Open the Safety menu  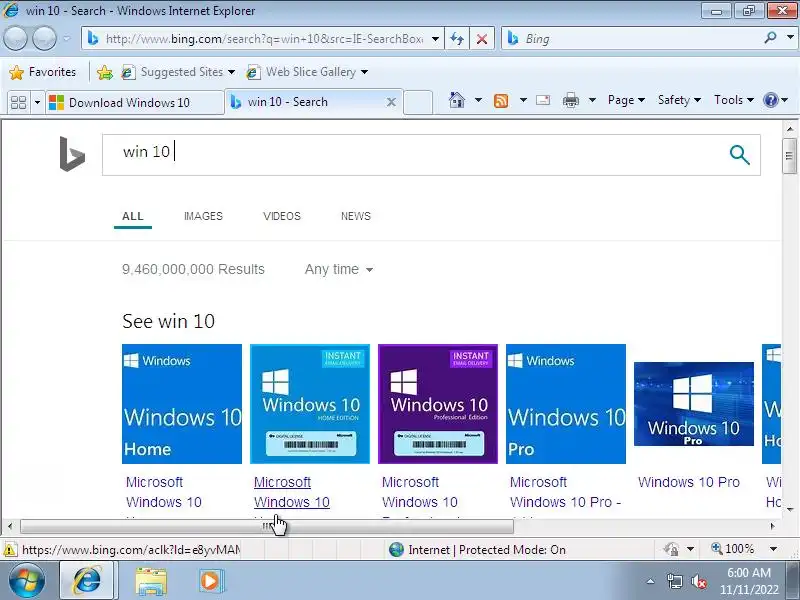pyautogui.click(x=679, y=100)
